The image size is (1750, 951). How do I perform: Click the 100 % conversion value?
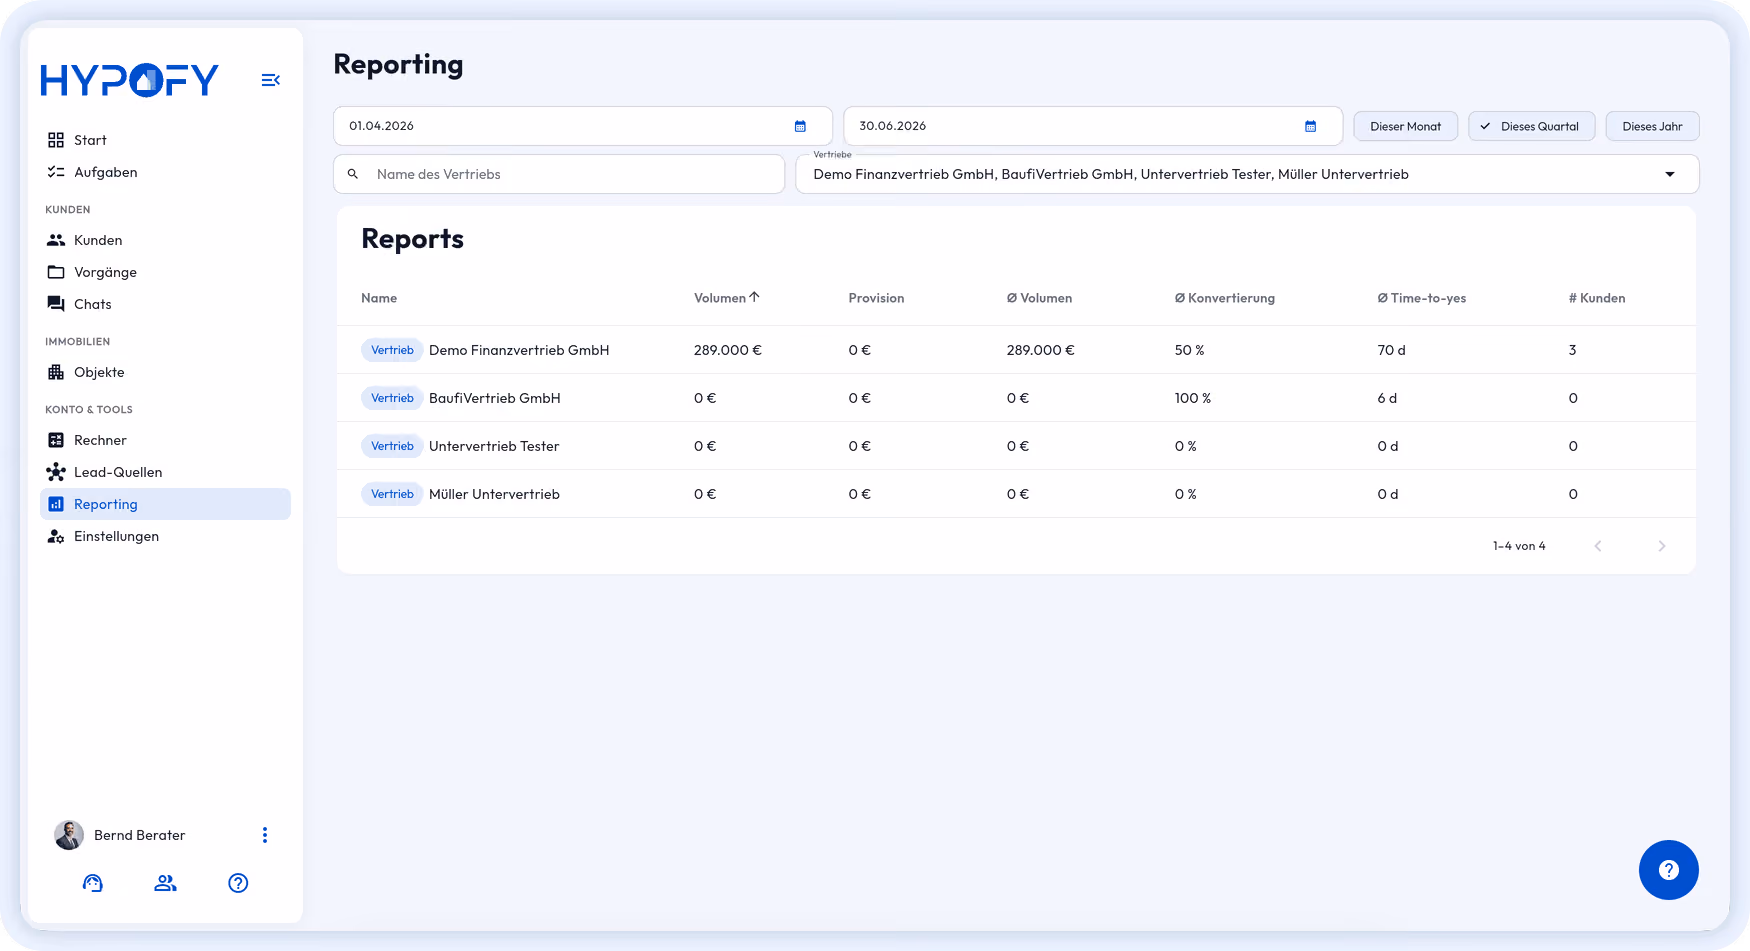(1192, 398)
